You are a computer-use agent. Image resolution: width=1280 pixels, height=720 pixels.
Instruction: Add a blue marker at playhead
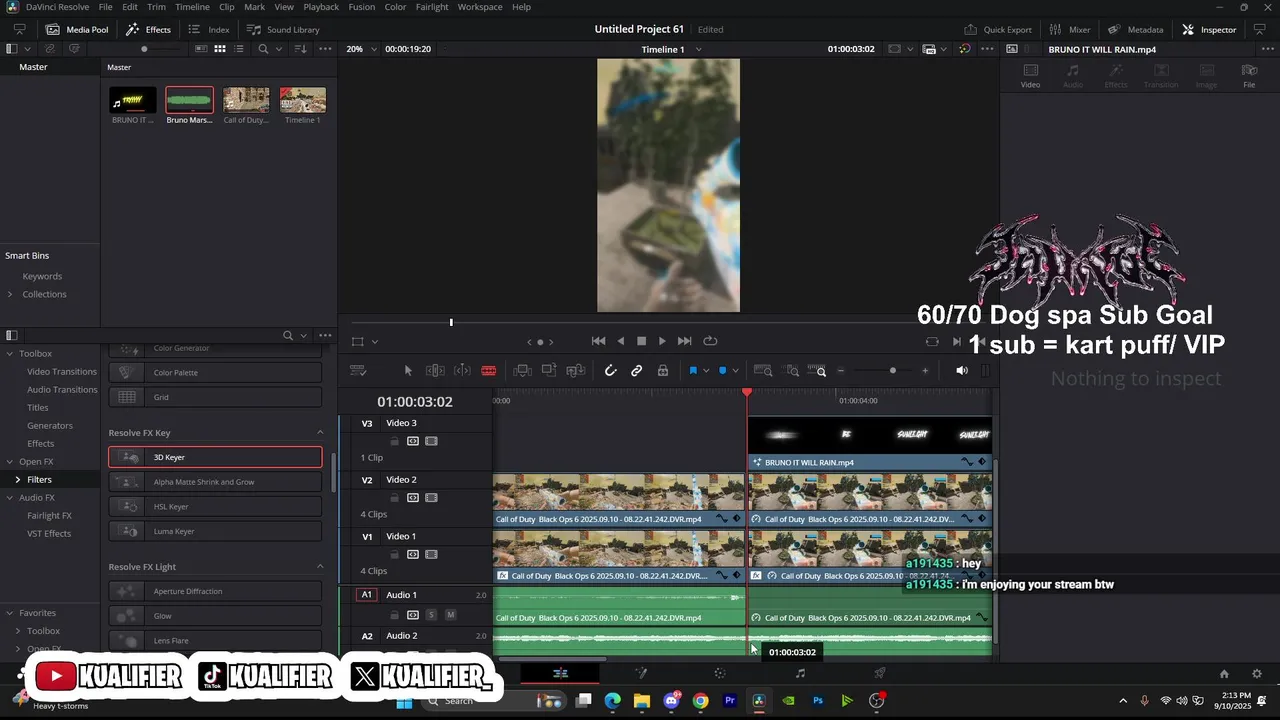(722, 371)
